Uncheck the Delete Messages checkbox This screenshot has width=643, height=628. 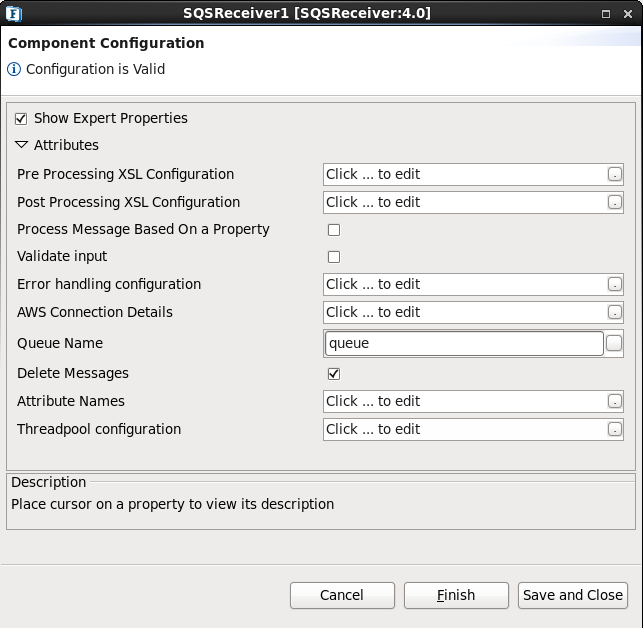point(334,374)
